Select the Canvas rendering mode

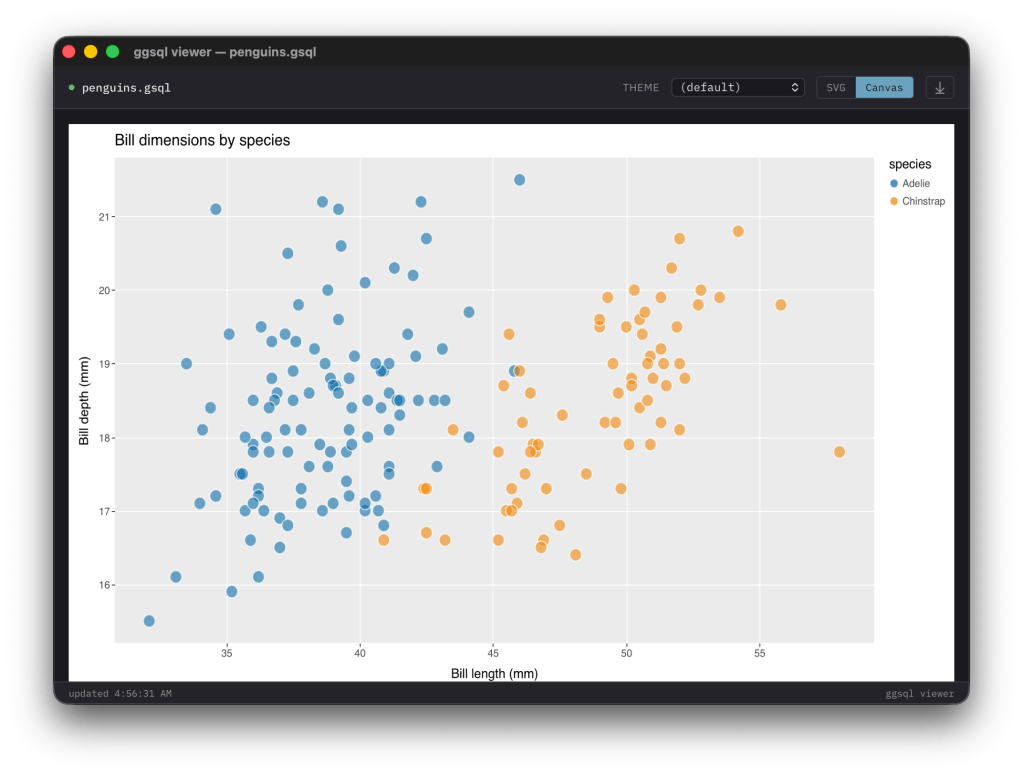point(884,88)
